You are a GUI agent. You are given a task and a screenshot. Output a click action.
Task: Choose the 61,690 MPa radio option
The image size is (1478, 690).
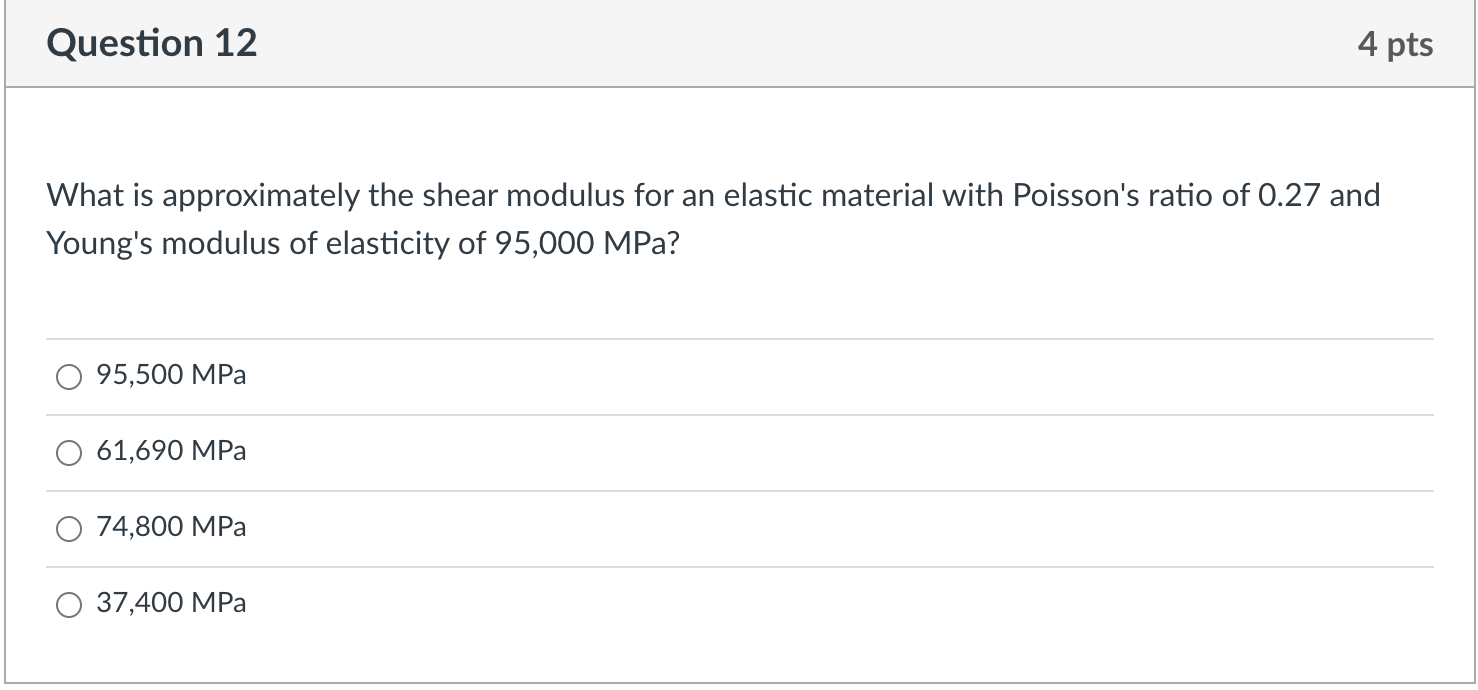[x=69, y=453]
